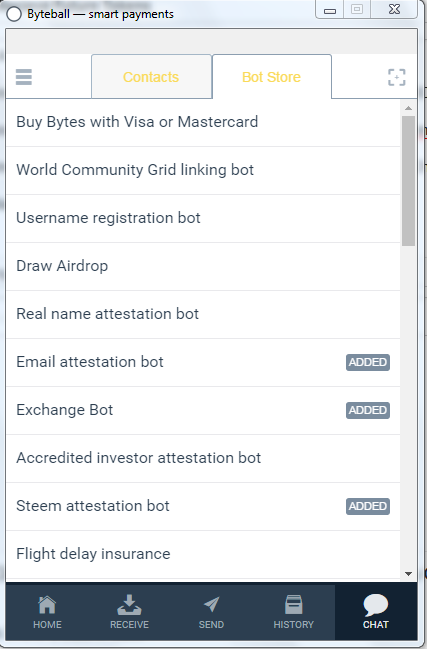Switch to the Contacts tab
Screen dimensions: 427x649
click(x=151, y=77)
